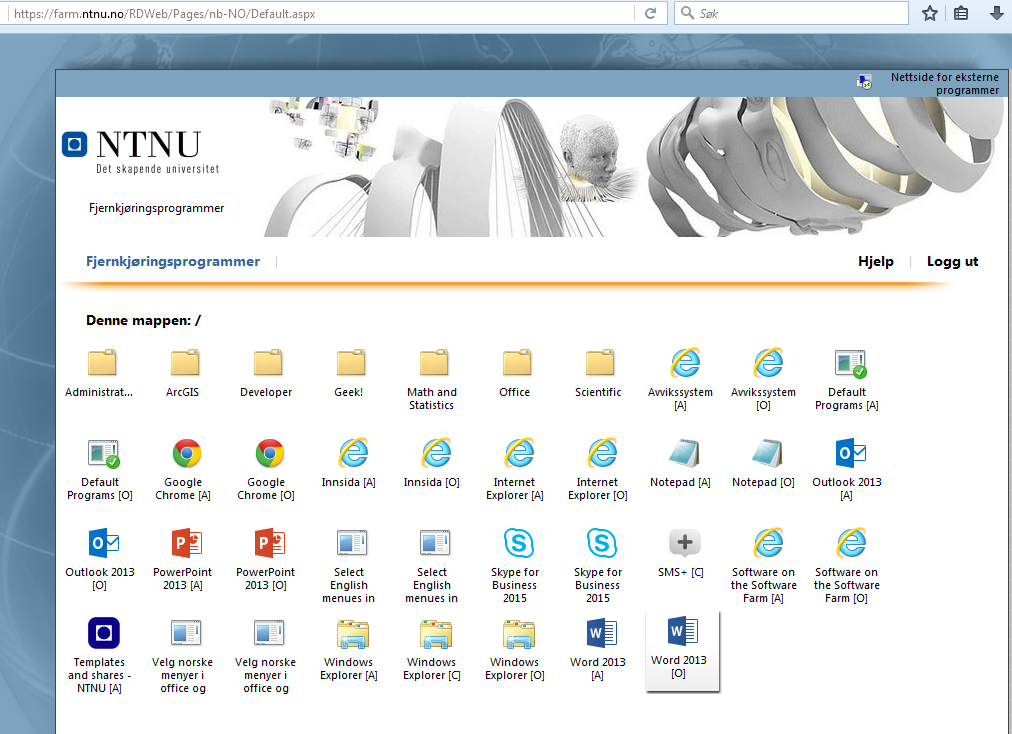Open the browser downloads arrow
Viewport: 1012px width, 734px height.
point(997,14)
